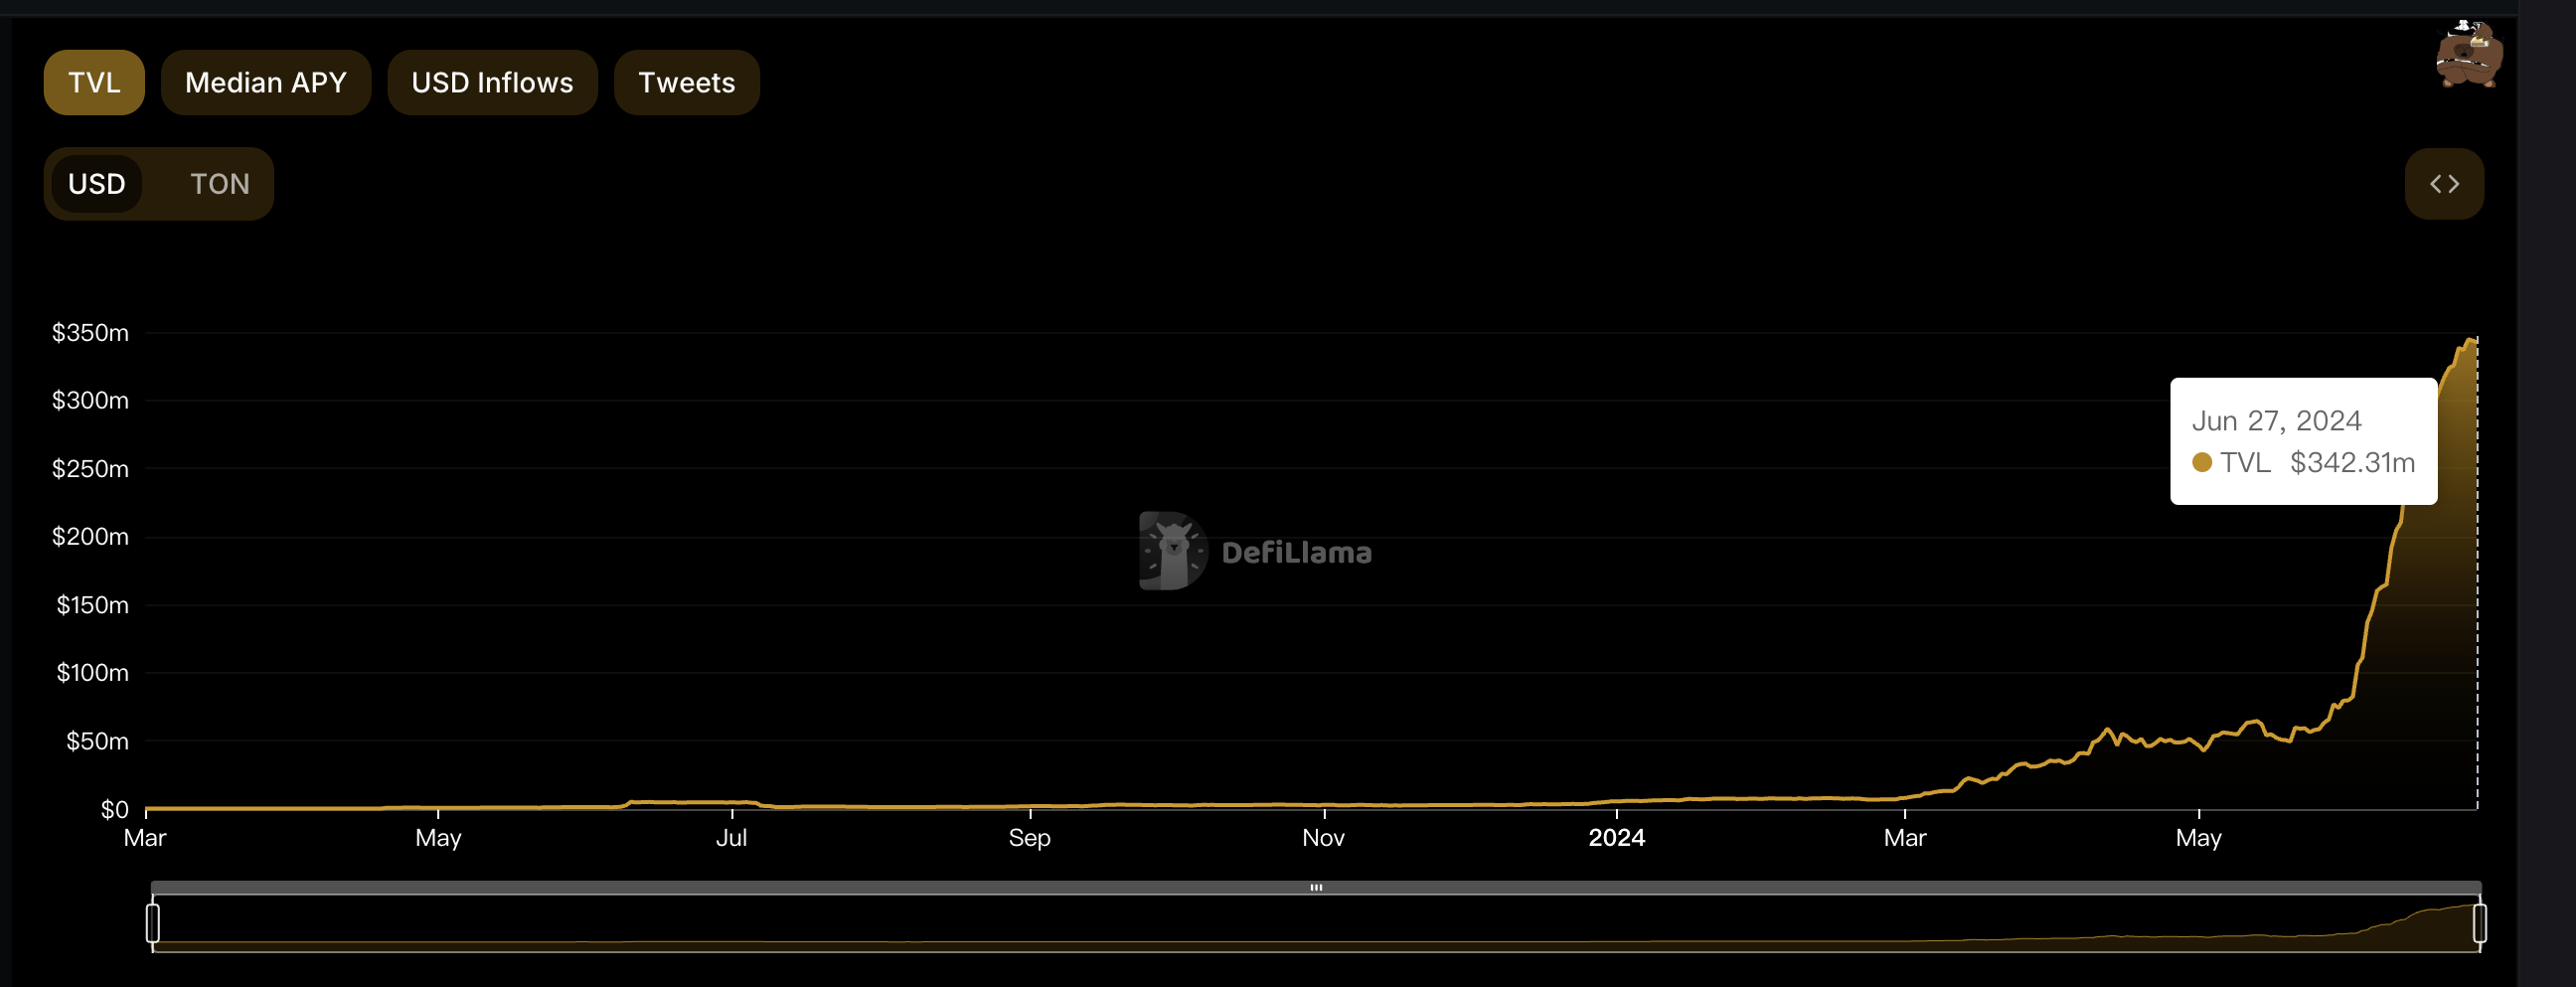Click the center grip of range bar
The image size is (2576, 987).
click(1316, 887)
